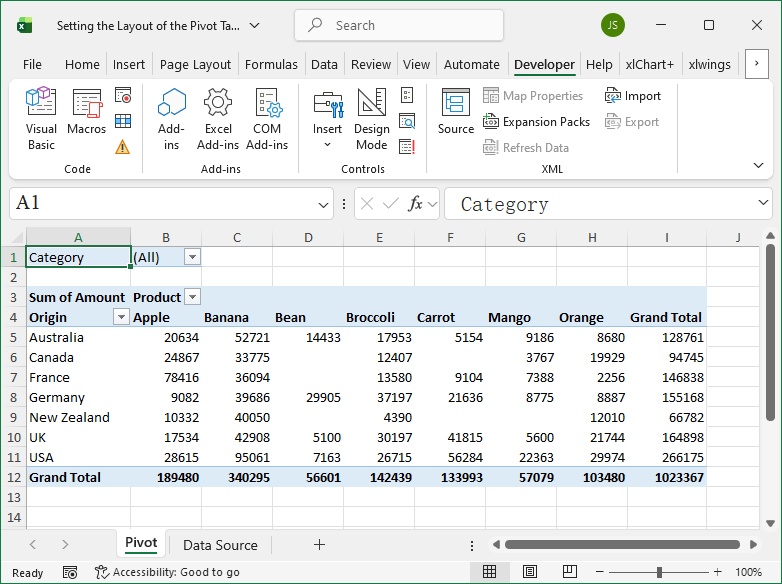
Task: Click the zoom slider handle
Action: (659, 572)
